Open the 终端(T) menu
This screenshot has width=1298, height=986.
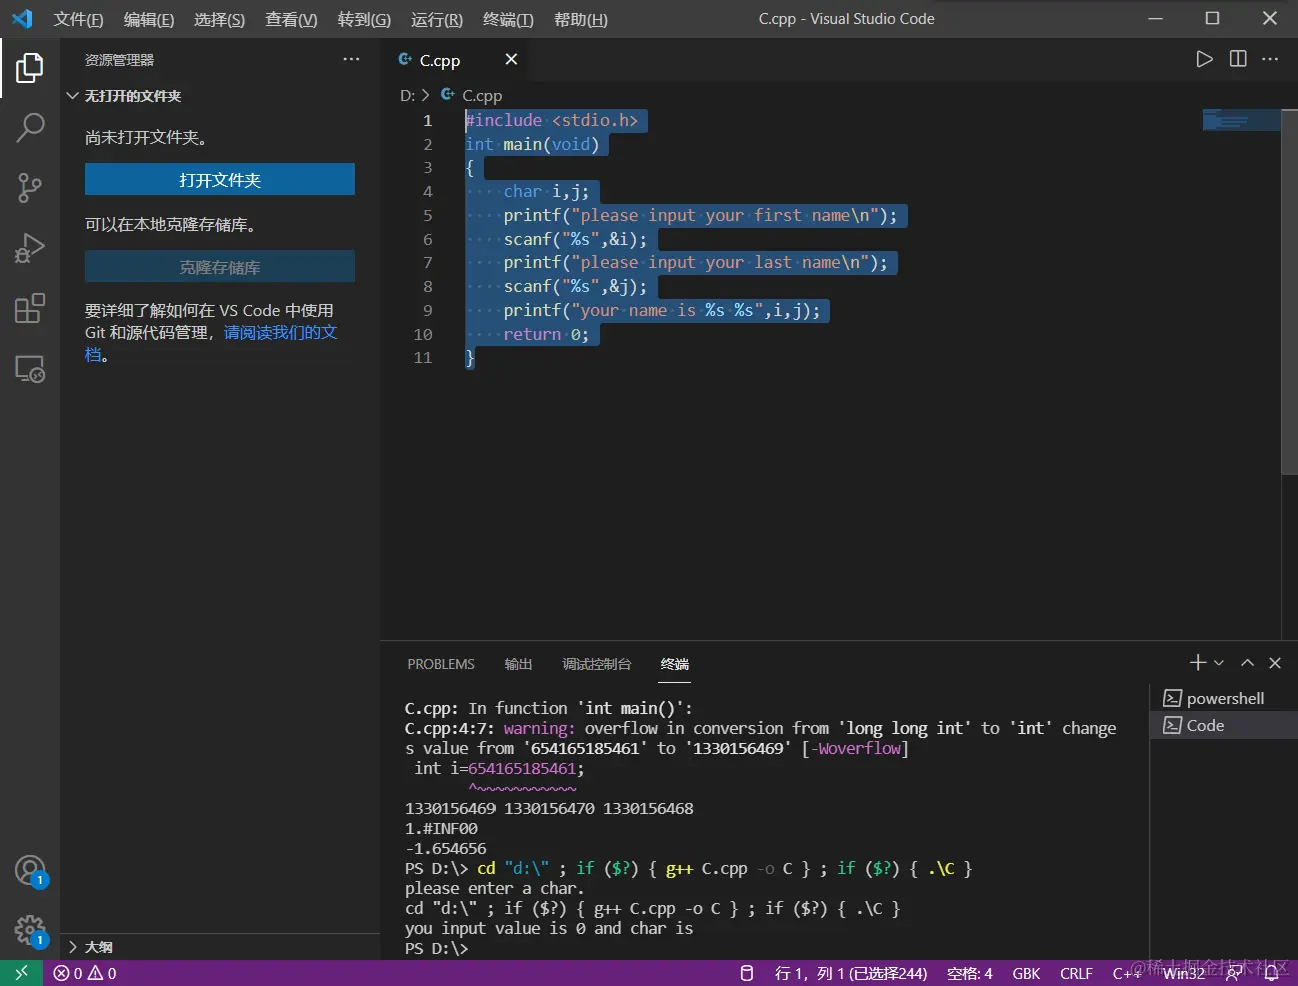(x=508, y=19)
